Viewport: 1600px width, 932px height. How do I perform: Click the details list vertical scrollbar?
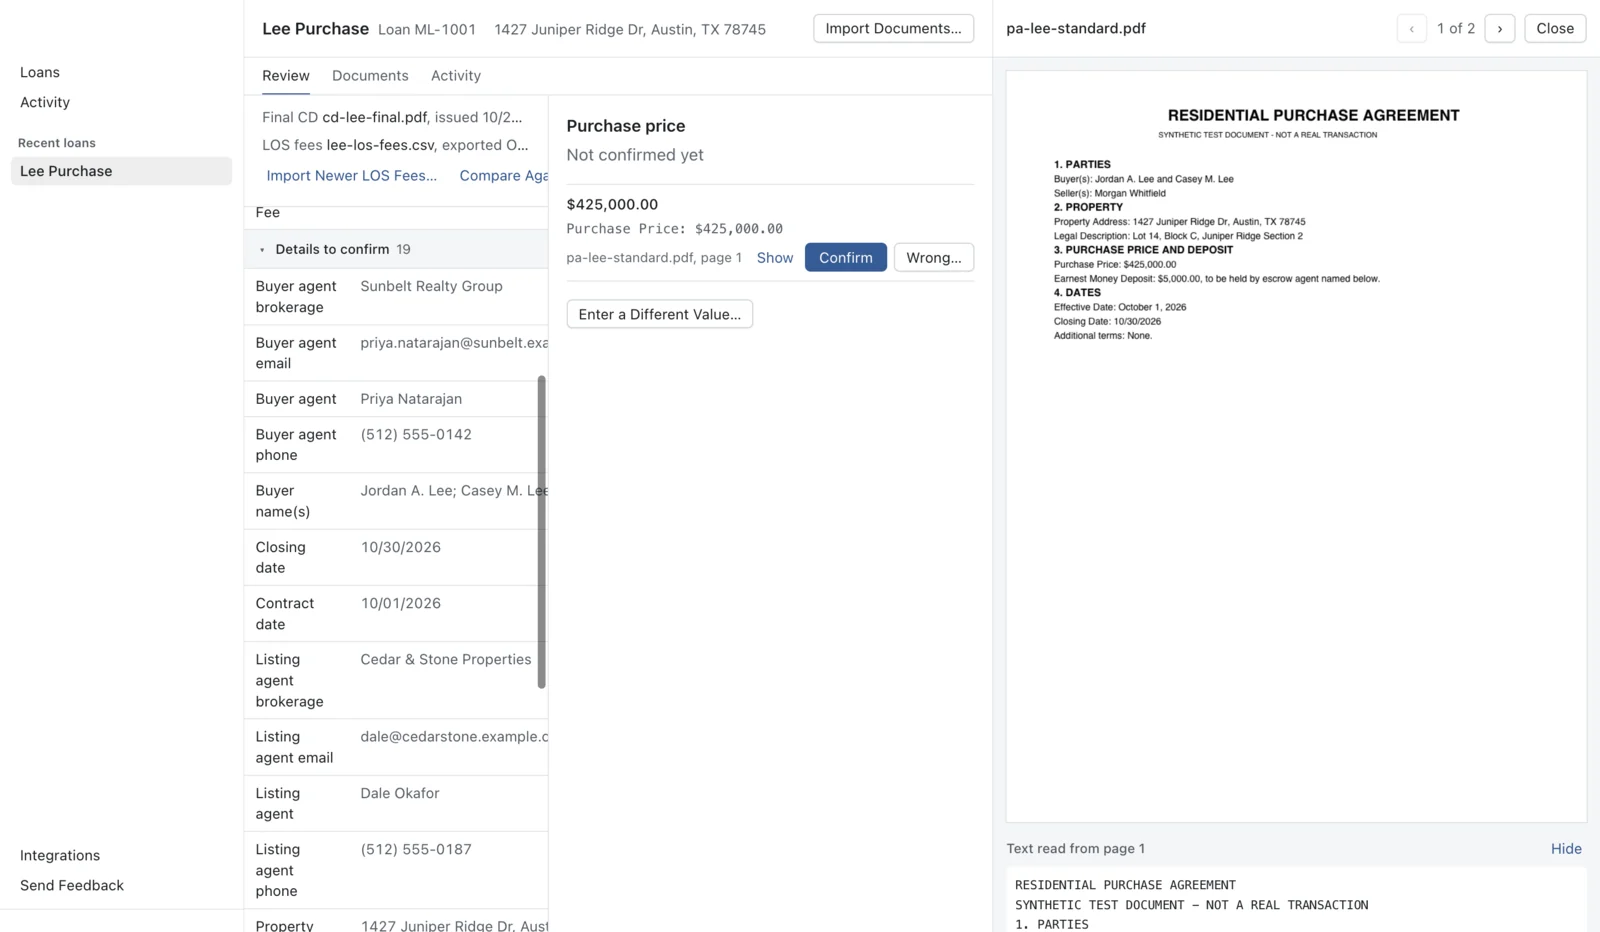pyautogui.click(x=542, y=532)
